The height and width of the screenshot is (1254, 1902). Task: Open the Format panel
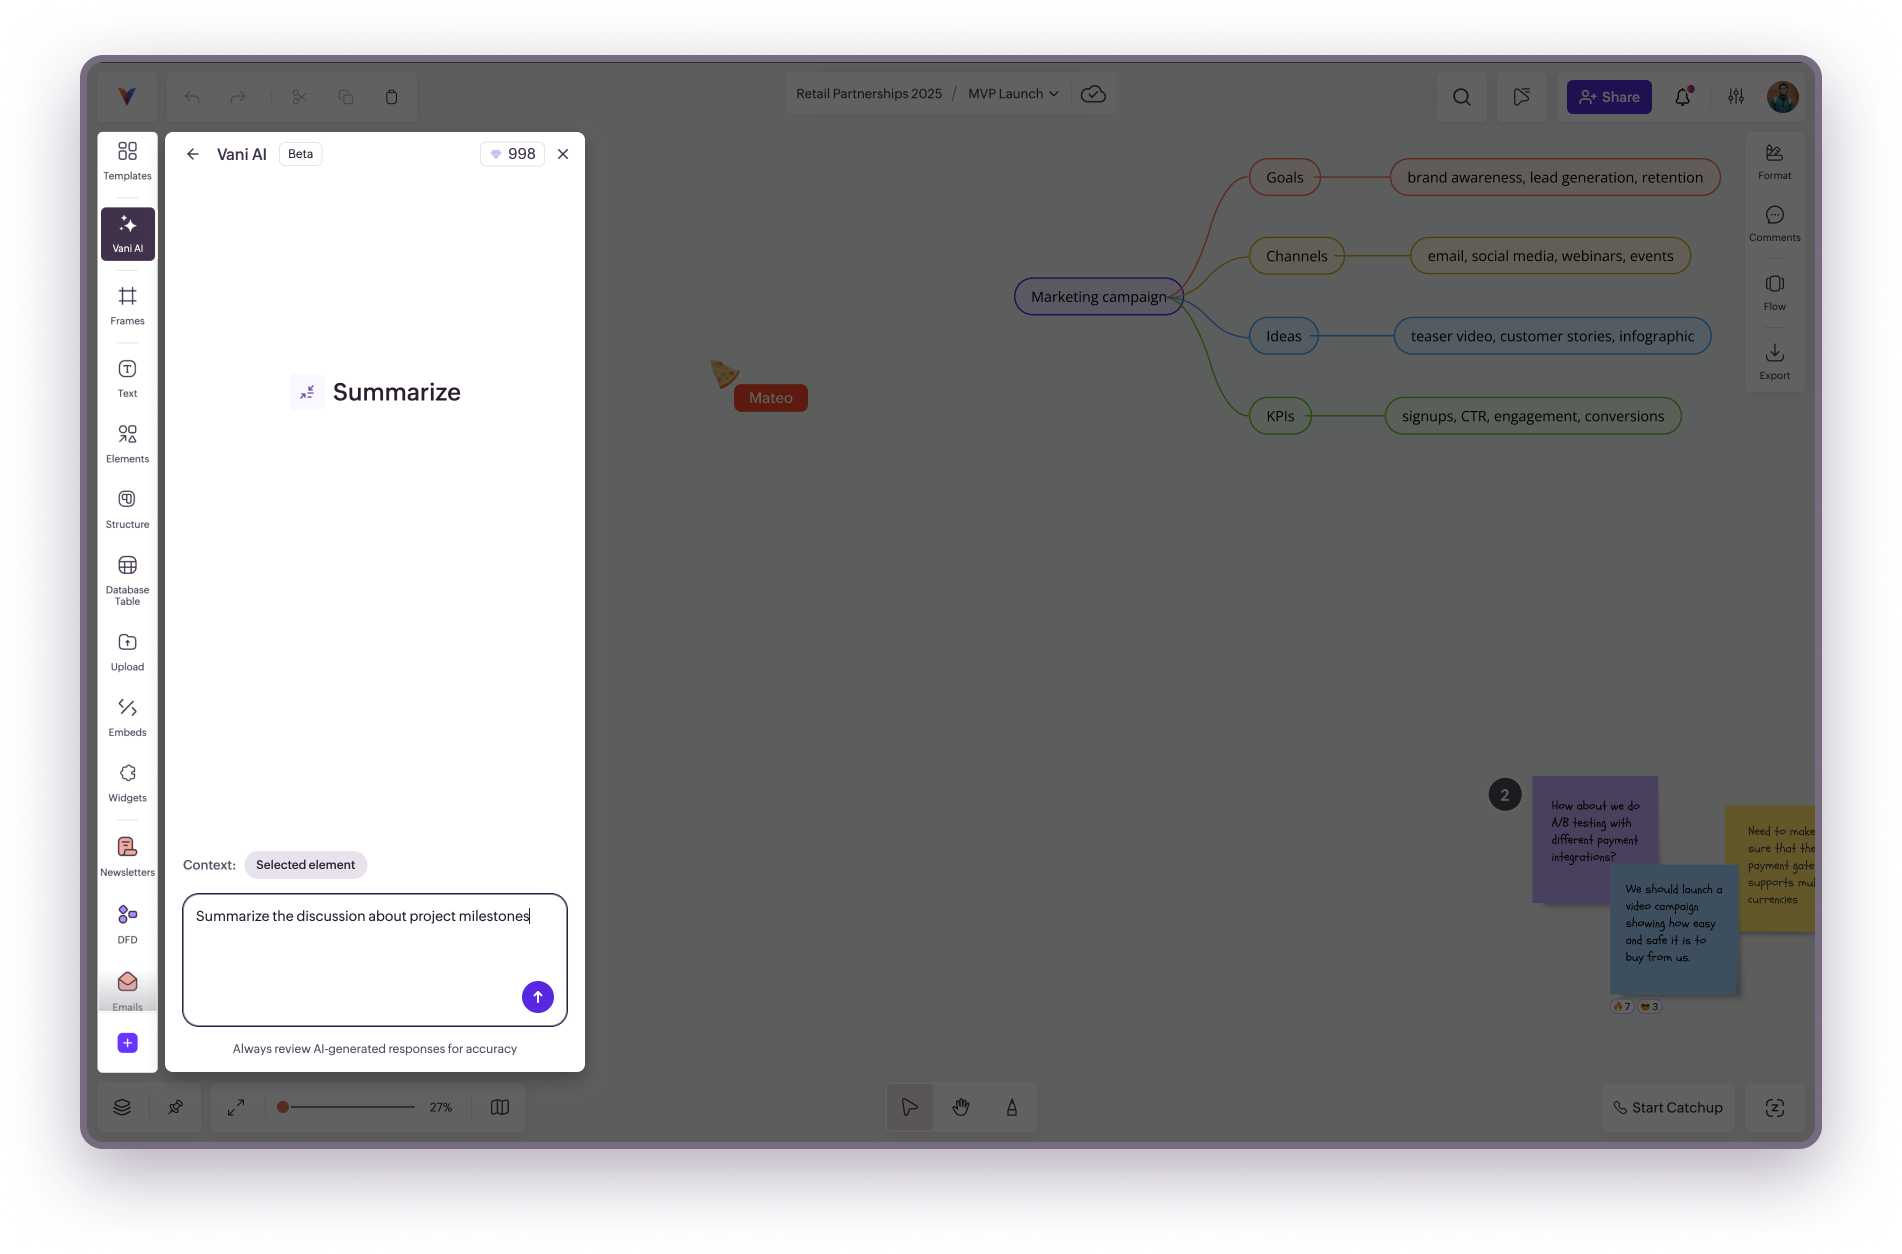[1775, 161]
